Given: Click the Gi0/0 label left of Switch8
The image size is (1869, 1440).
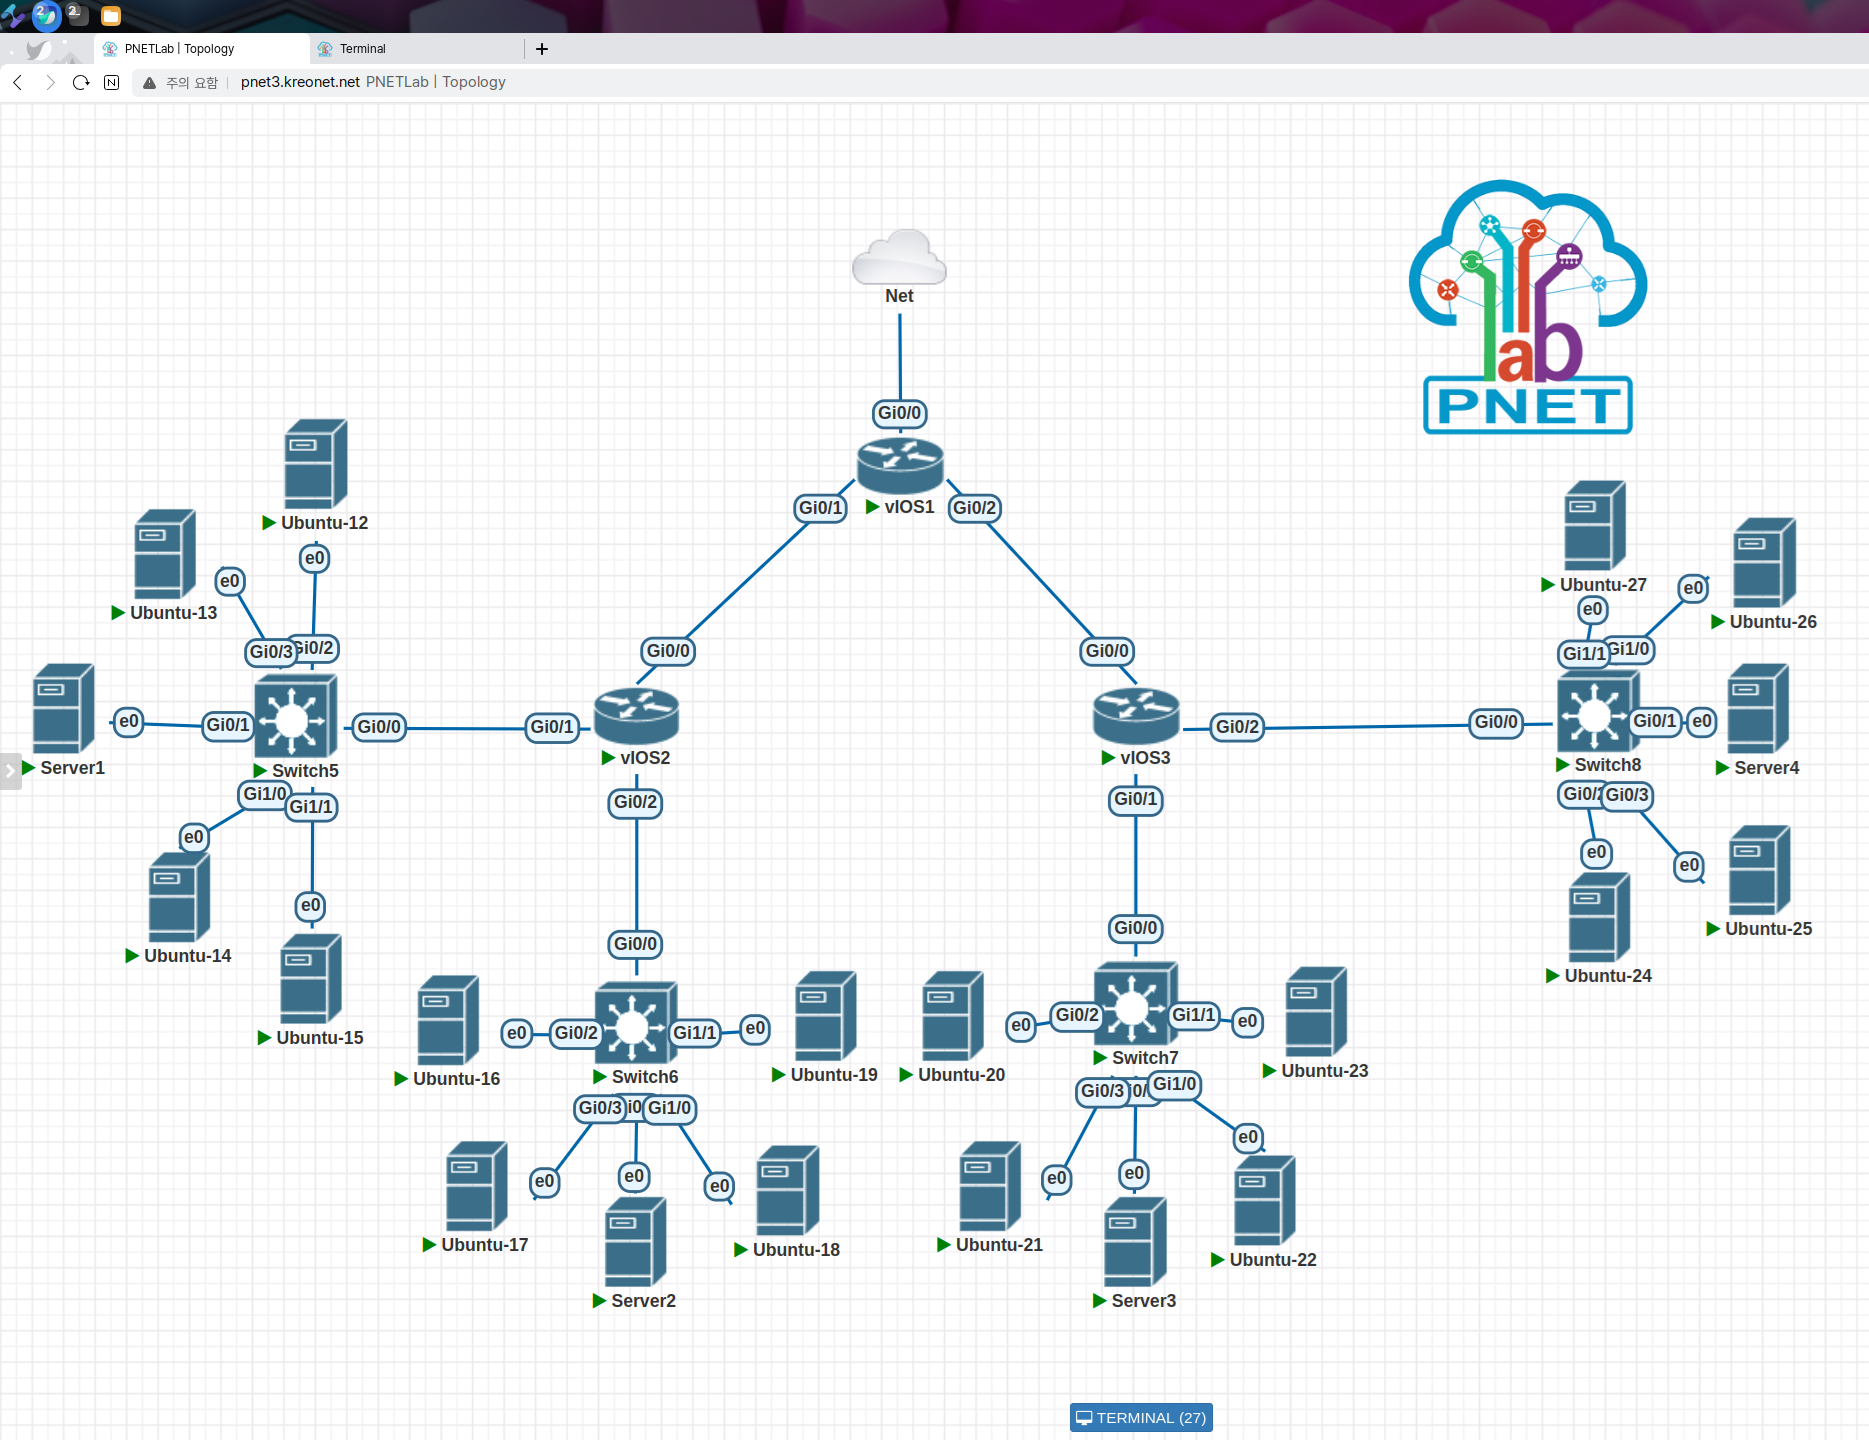Looking at the screenshot, I should [1496, 722].
